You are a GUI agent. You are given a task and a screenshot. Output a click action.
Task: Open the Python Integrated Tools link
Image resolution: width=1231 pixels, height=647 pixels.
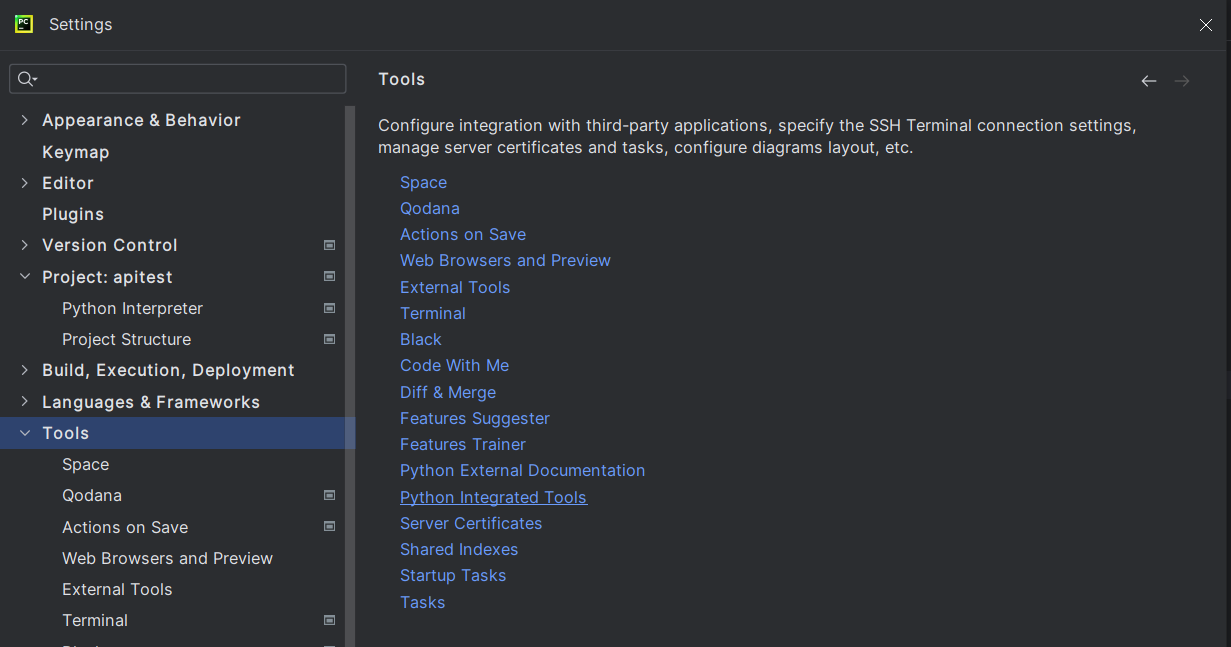pyautogui.click(x=493, y=497)
